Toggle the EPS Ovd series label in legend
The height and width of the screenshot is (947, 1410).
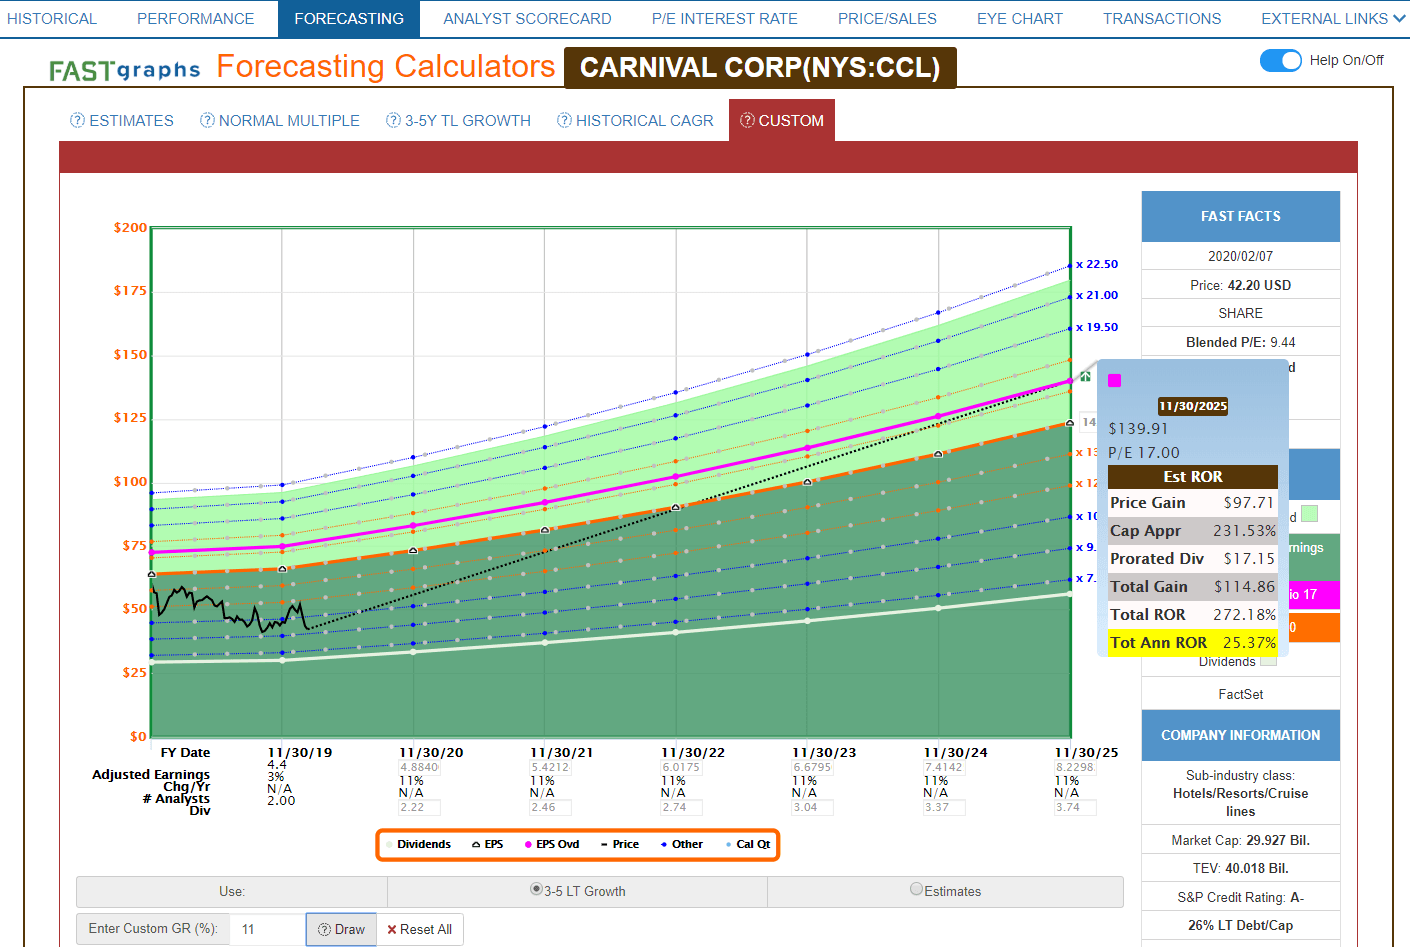(x=558, y=845)
